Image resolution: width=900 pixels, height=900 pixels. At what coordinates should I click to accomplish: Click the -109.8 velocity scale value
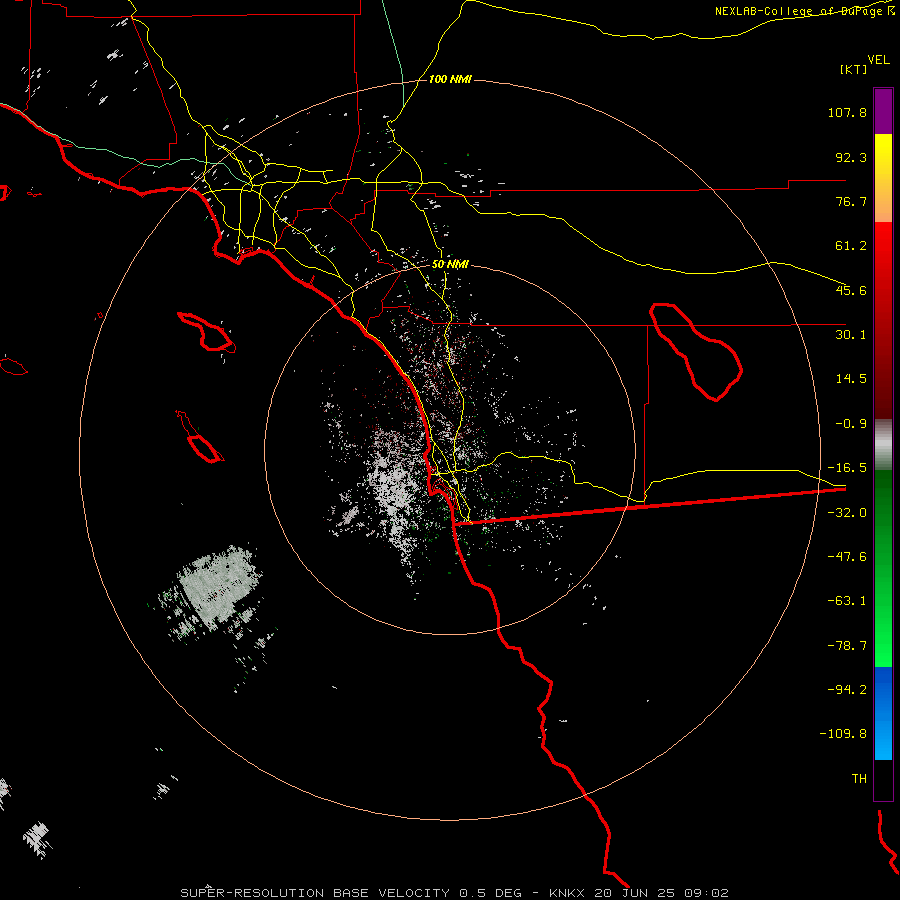click(843, 734)
